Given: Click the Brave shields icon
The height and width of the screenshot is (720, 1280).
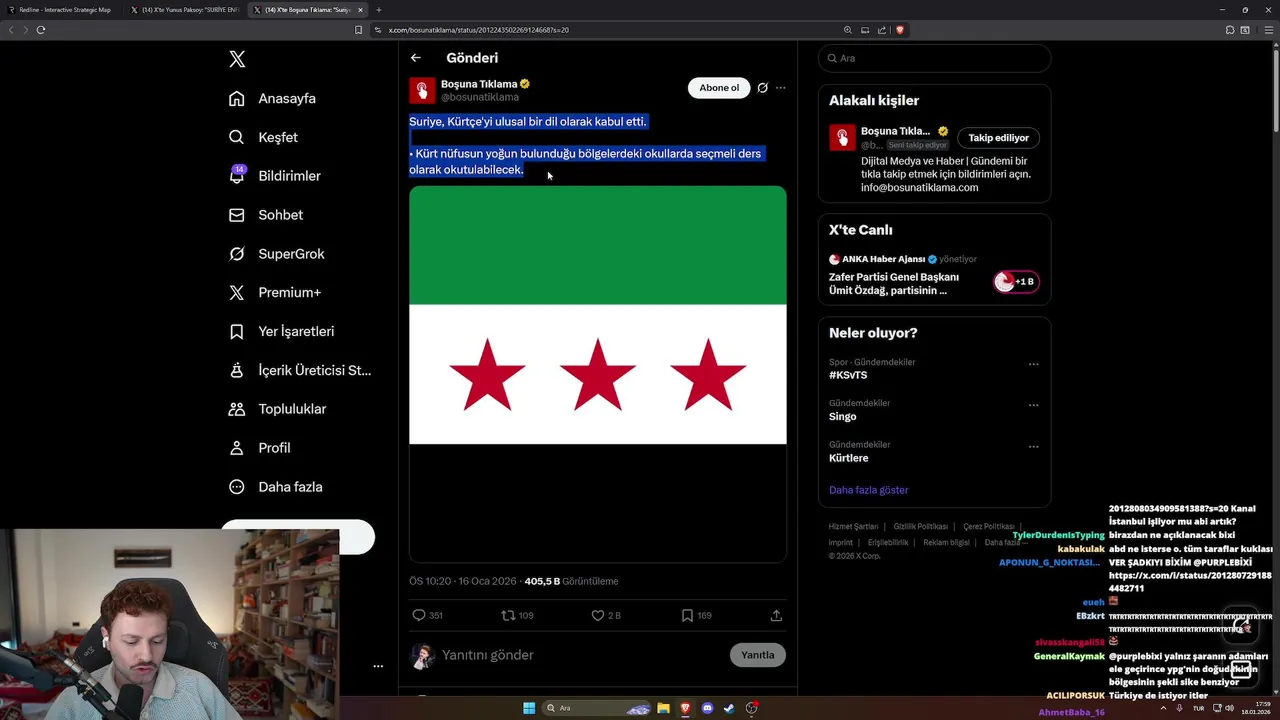Looking at the screenshot, I should coord(900,30).
